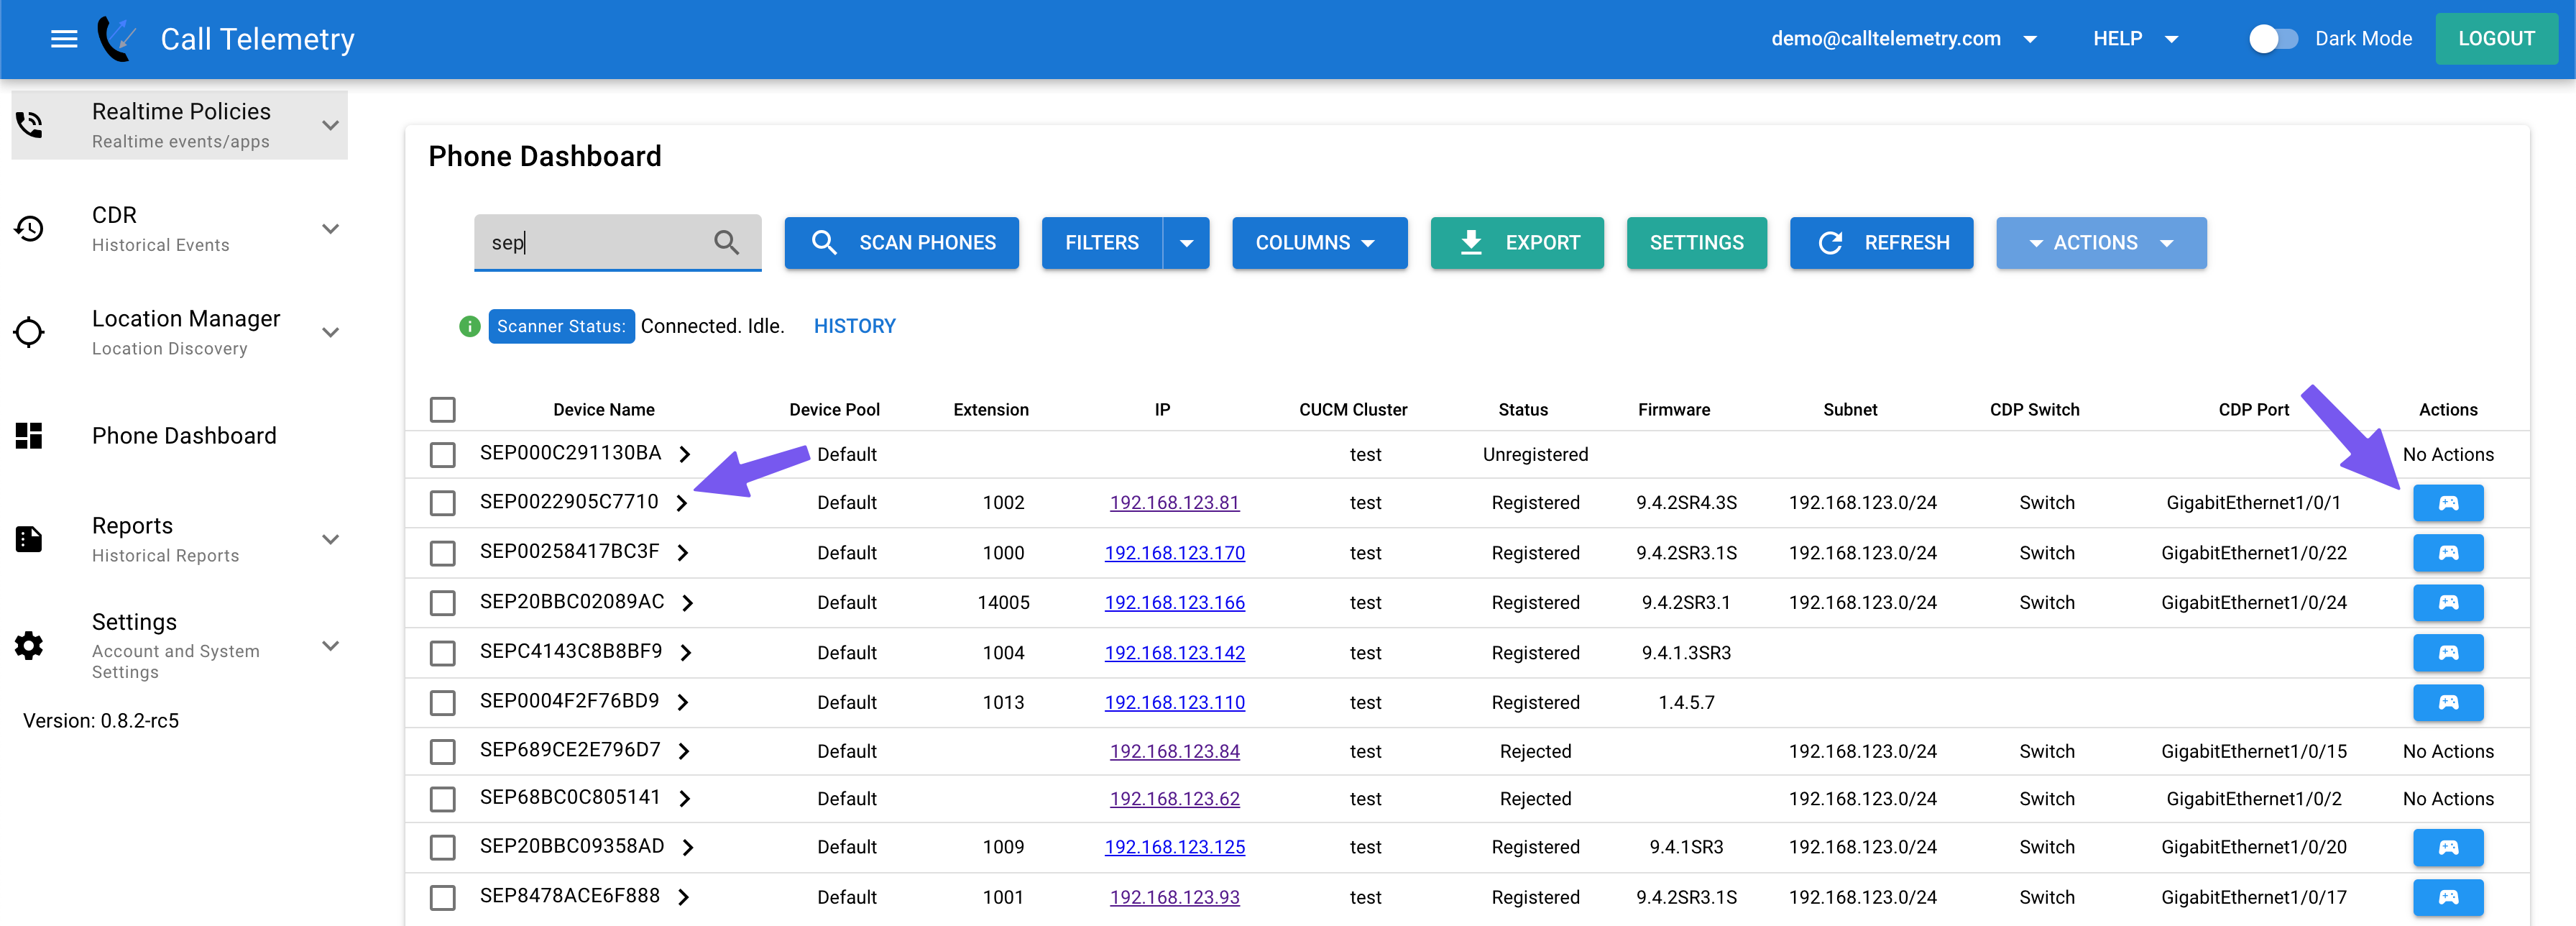Open IP link 192.168.123.93
This screenshot has height=926, width=2576.
pyautogui.click(x=1174, y=897)
